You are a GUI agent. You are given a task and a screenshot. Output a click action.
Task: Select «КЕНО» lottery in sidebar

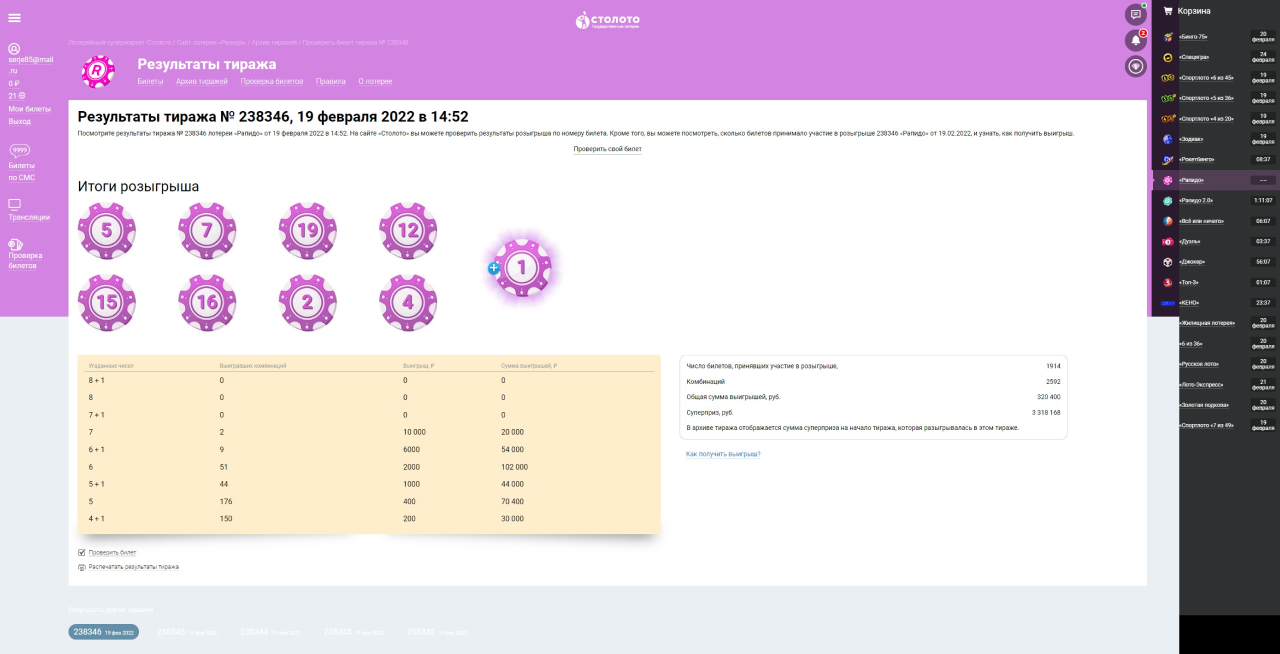pyautogui.click(x=1190, y=302)
